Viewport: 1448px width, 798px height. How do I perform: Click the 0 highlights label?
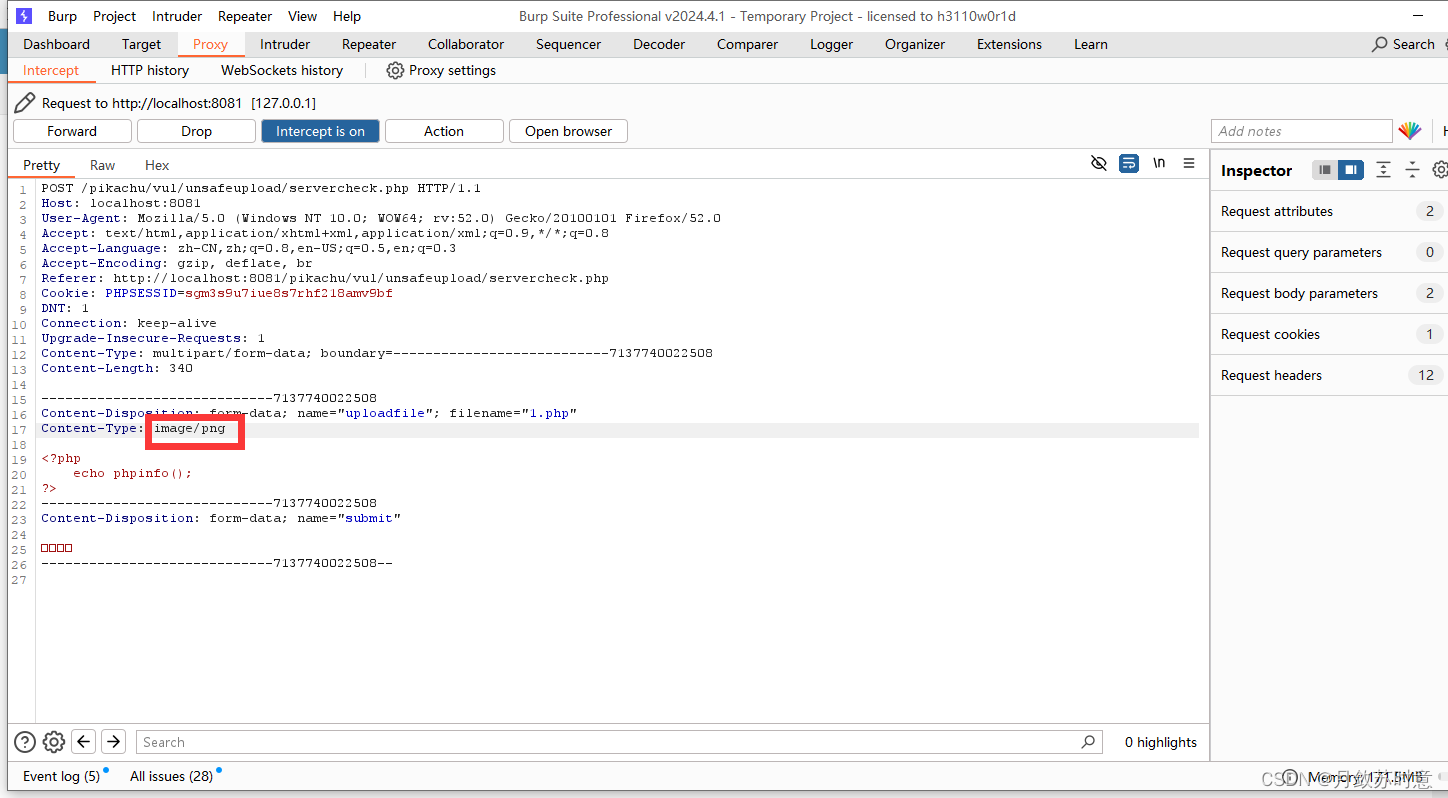coord(1160,742)
